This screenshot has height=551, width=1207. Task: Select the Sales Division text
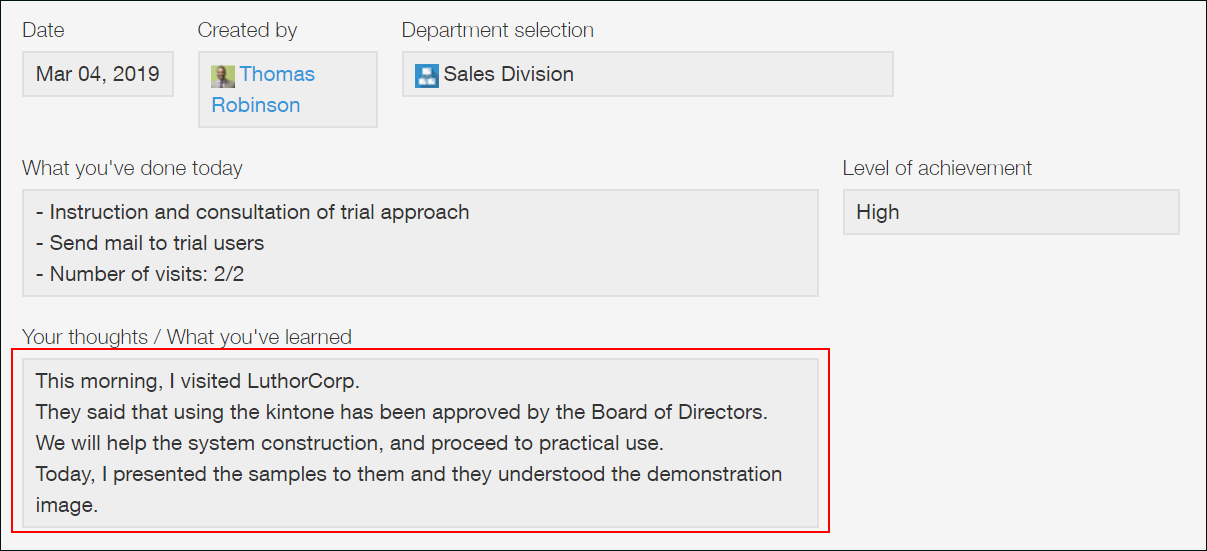[509, 74]
